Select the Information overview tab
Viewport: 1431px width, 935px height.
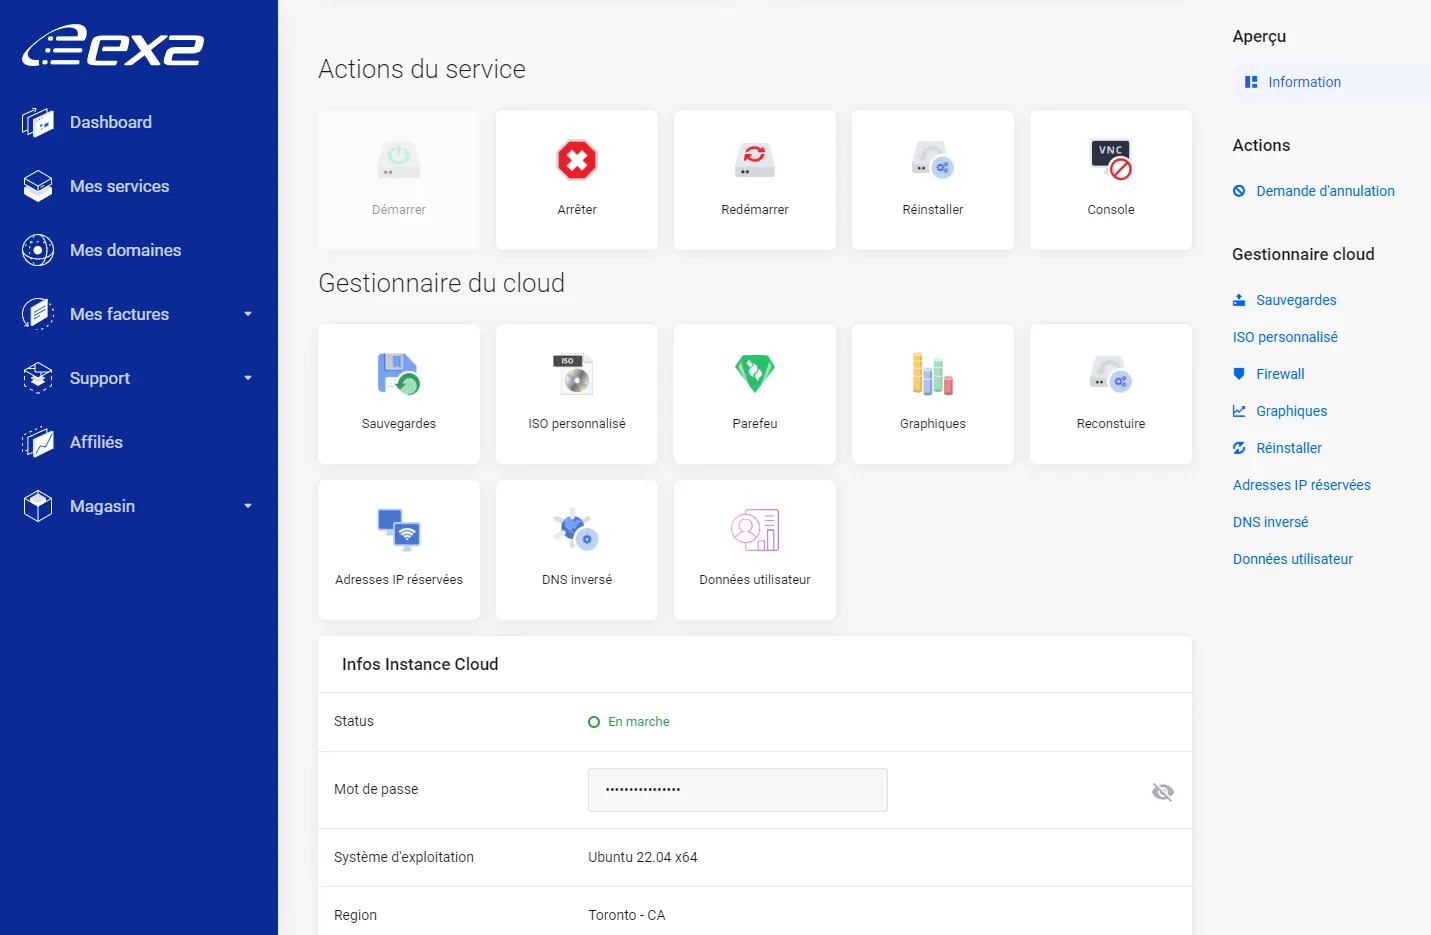coord(1304,82)
